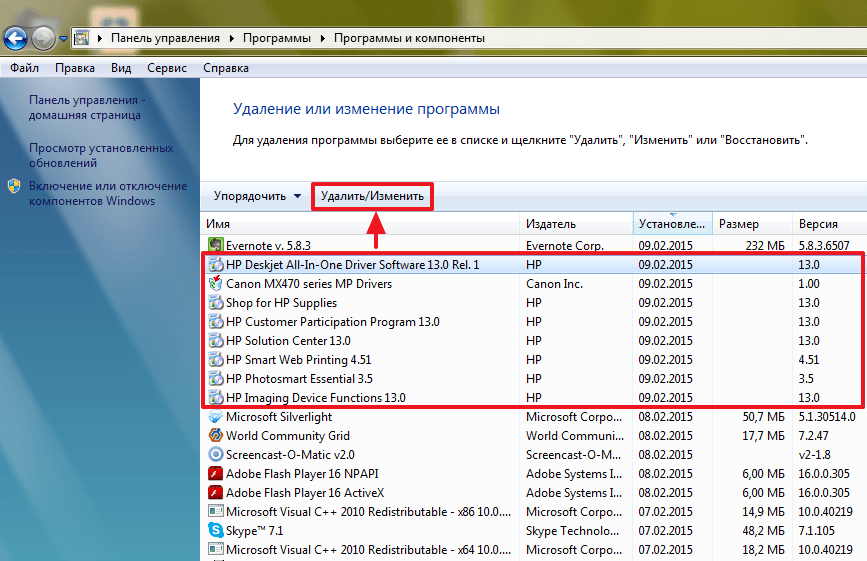Click the Evernote Corp. publisher cell
Viewport: 867px width, 561px height.
point(565,245)
